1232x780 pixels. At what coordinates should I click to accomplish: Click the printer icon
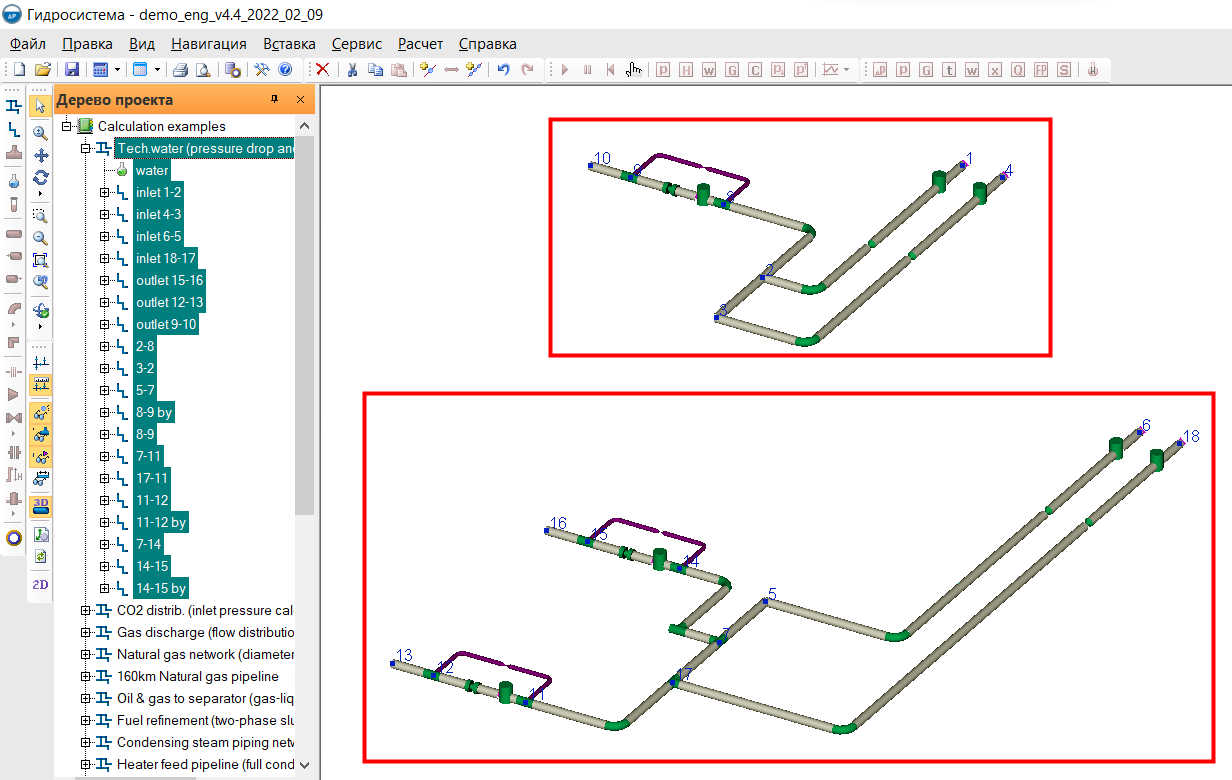click(181, 70)
